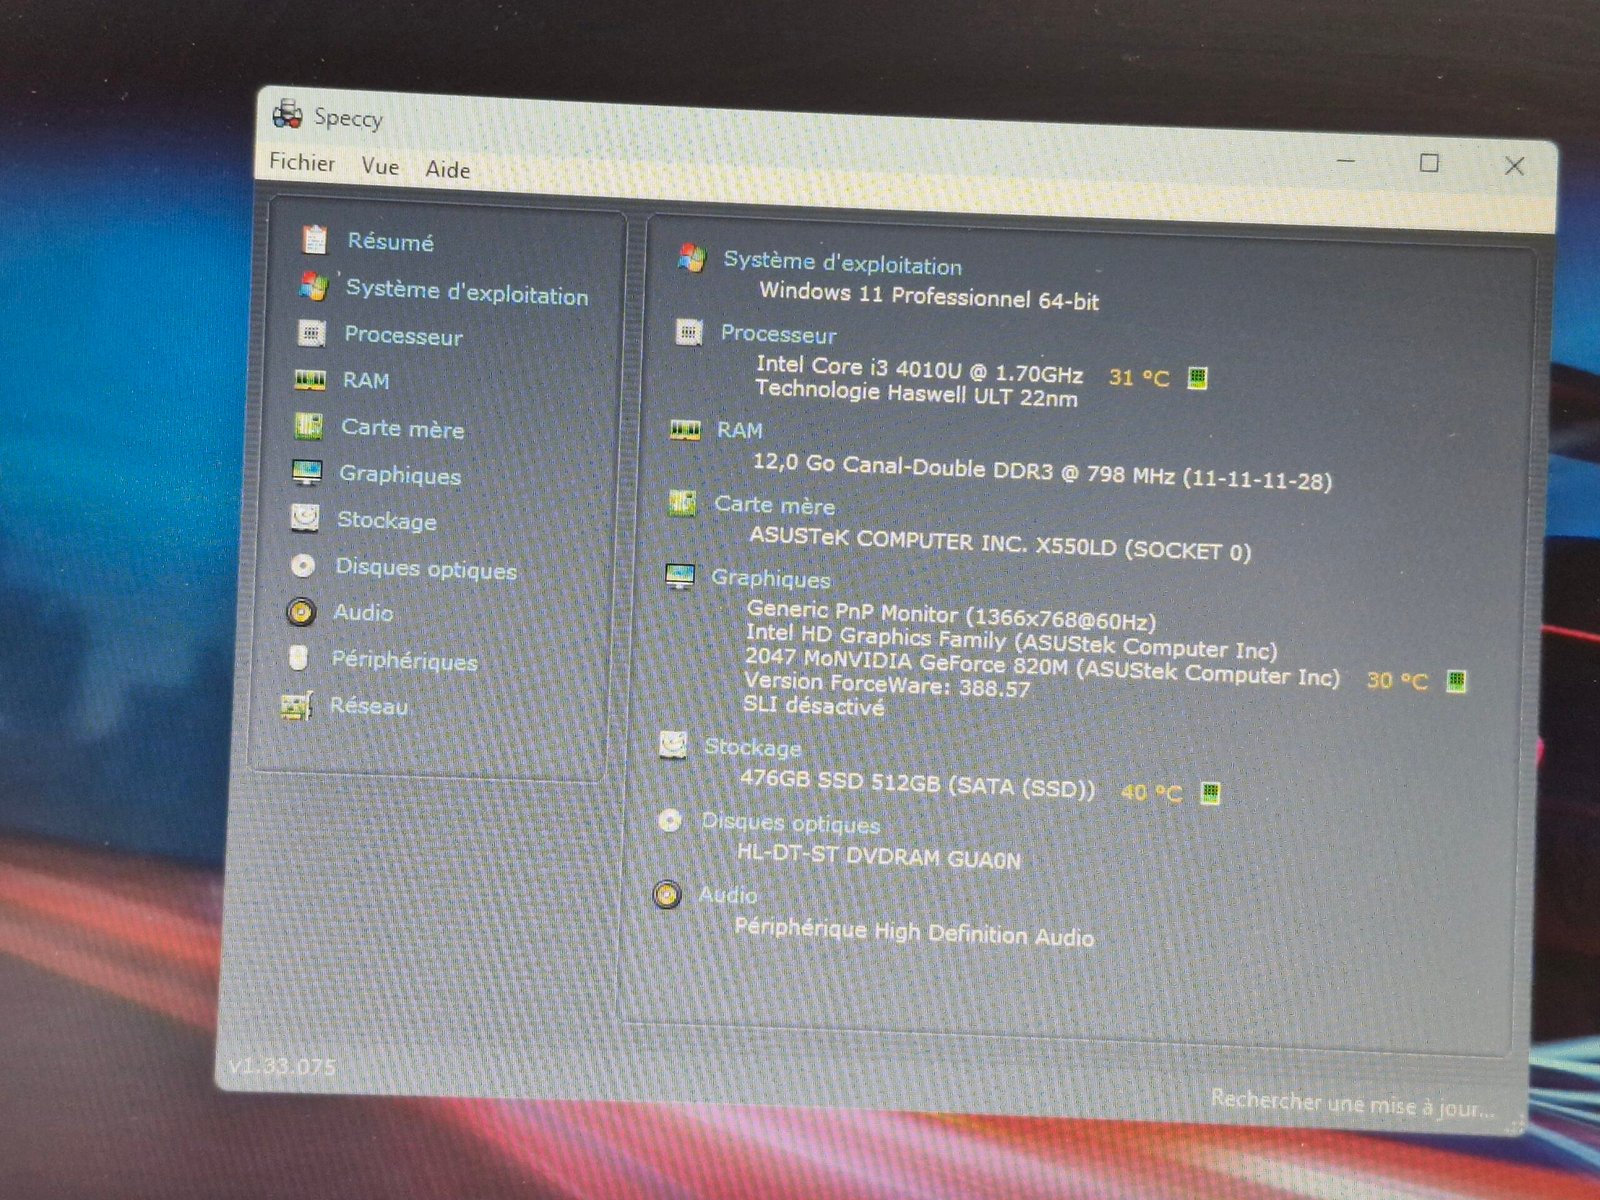Image resolution: width=1600 pixels, height=1200 pixels.
Task: Click the Stockage drive icon in sidebar
Action: tap(305, 518)
